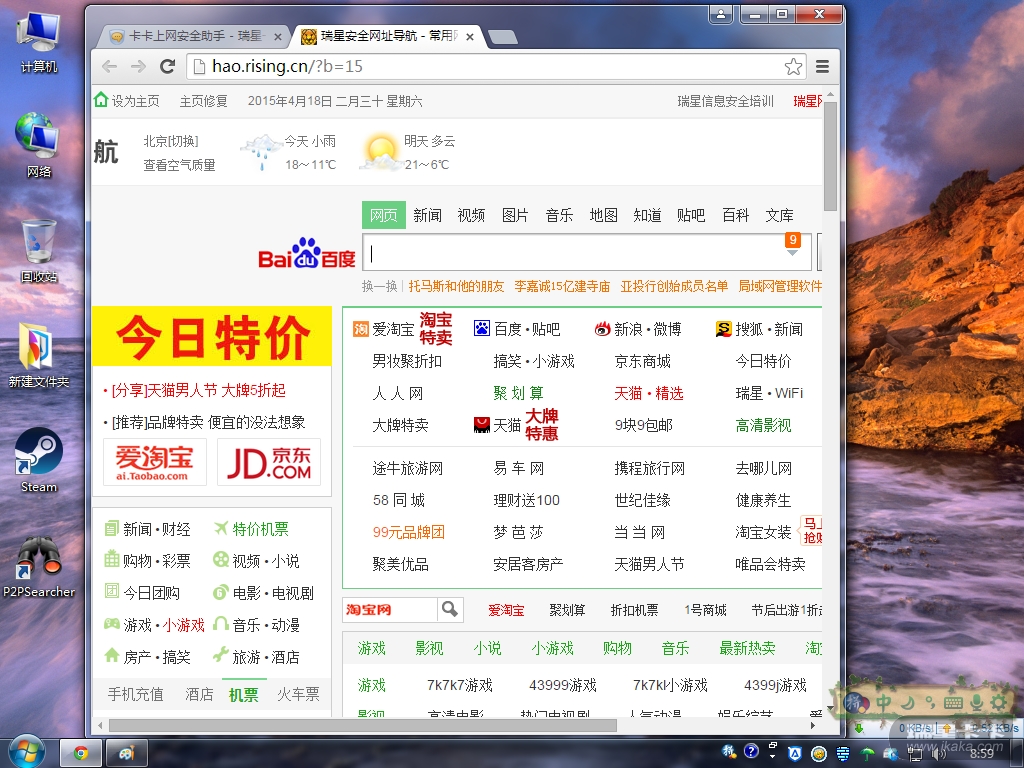Open 高清影视 link
The image size is (1024, 768).
763,425
